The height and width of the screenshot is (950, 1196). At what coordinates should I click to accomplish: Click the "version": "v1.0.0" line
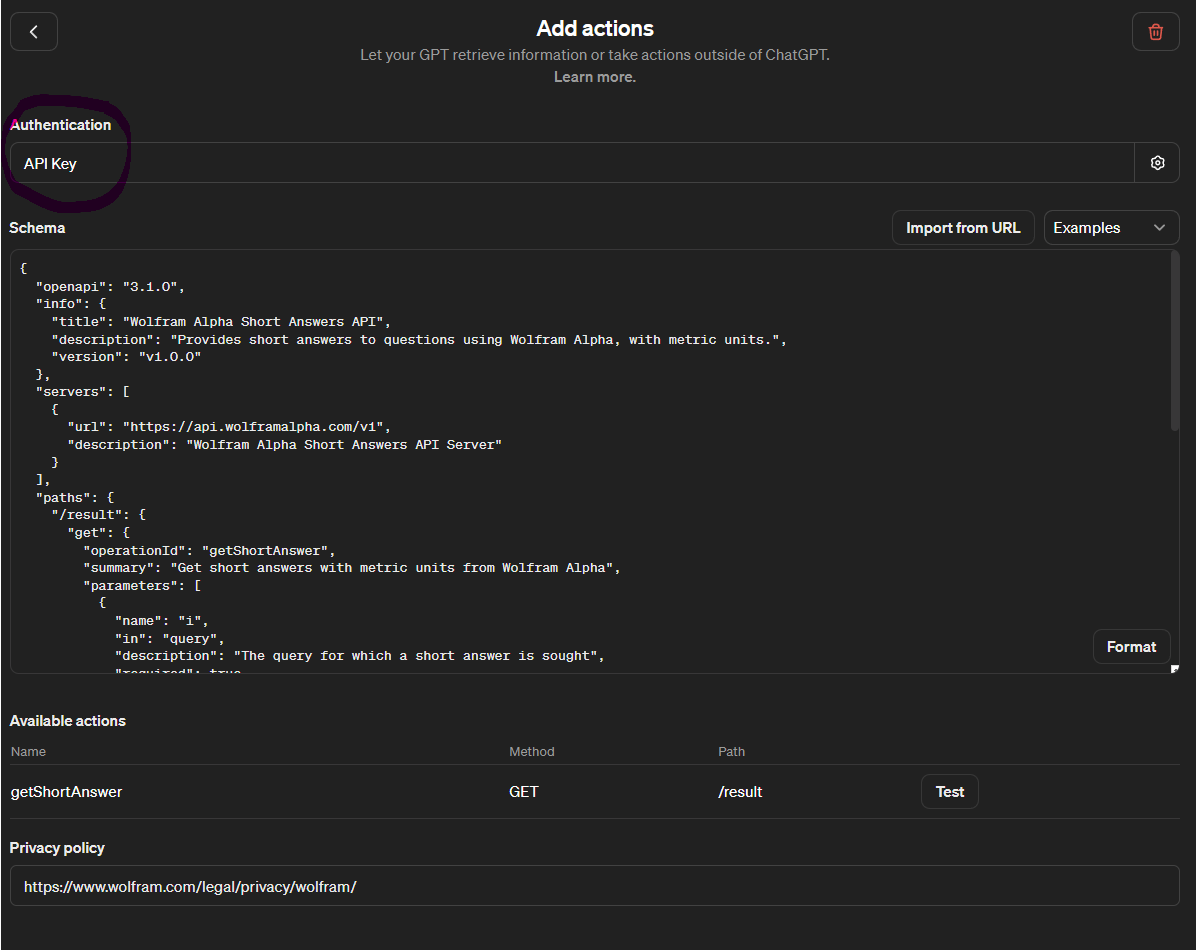pyautogui.click(x=127, y=357)
